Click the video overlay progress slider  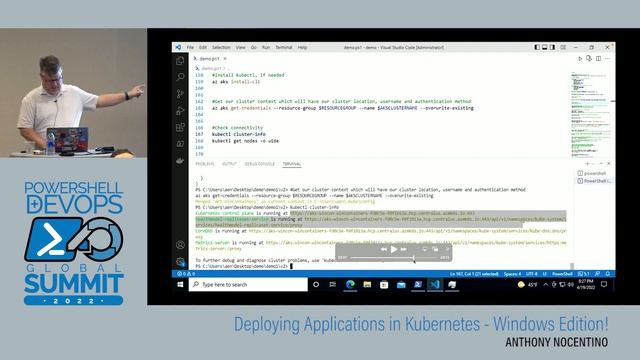click(x=394, y=258)
